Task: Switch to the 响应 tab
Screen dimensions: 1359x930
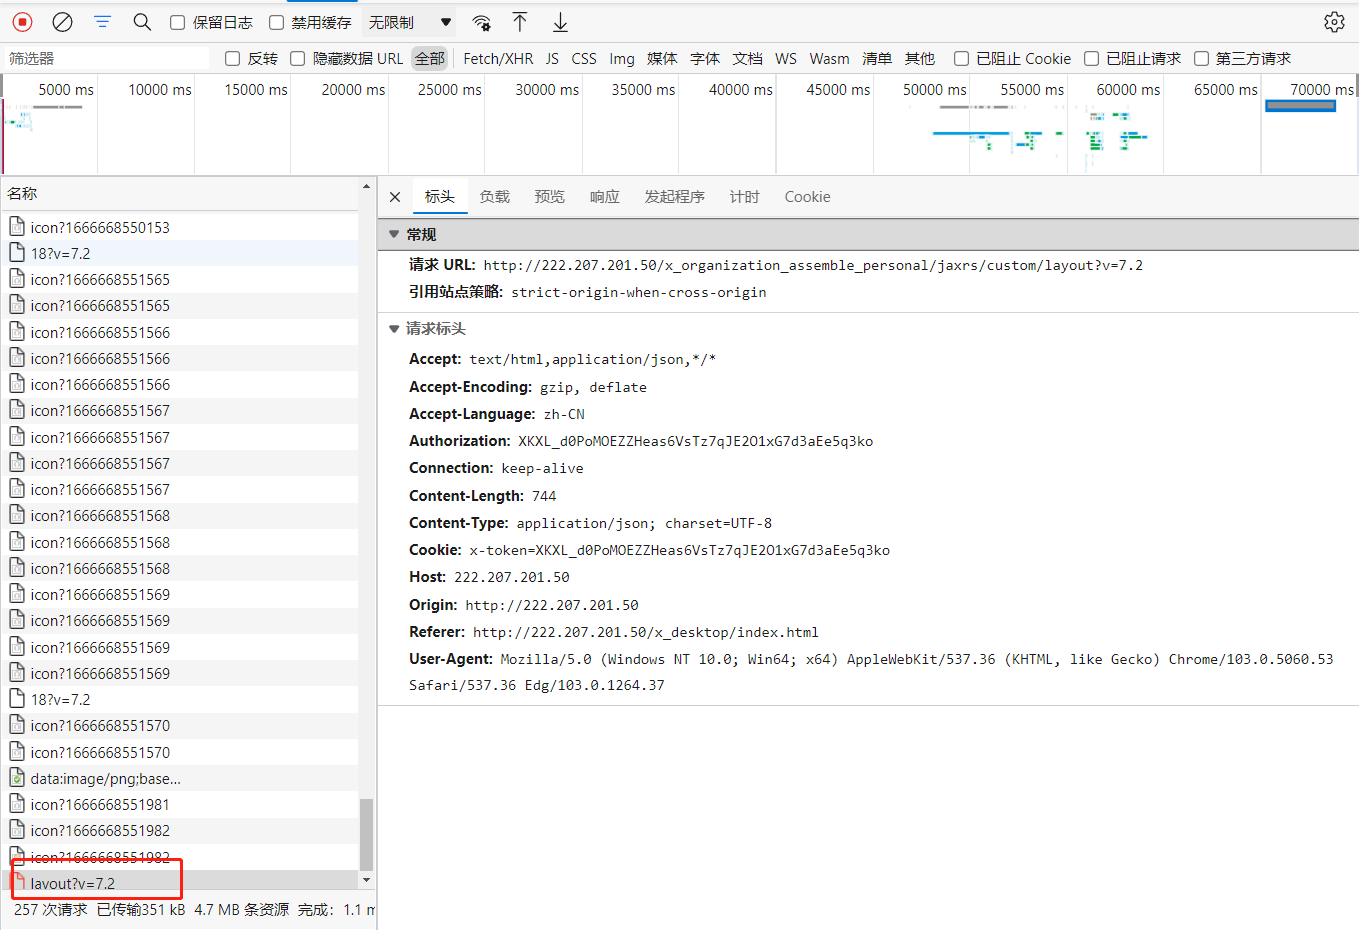Action: point(604,197)
